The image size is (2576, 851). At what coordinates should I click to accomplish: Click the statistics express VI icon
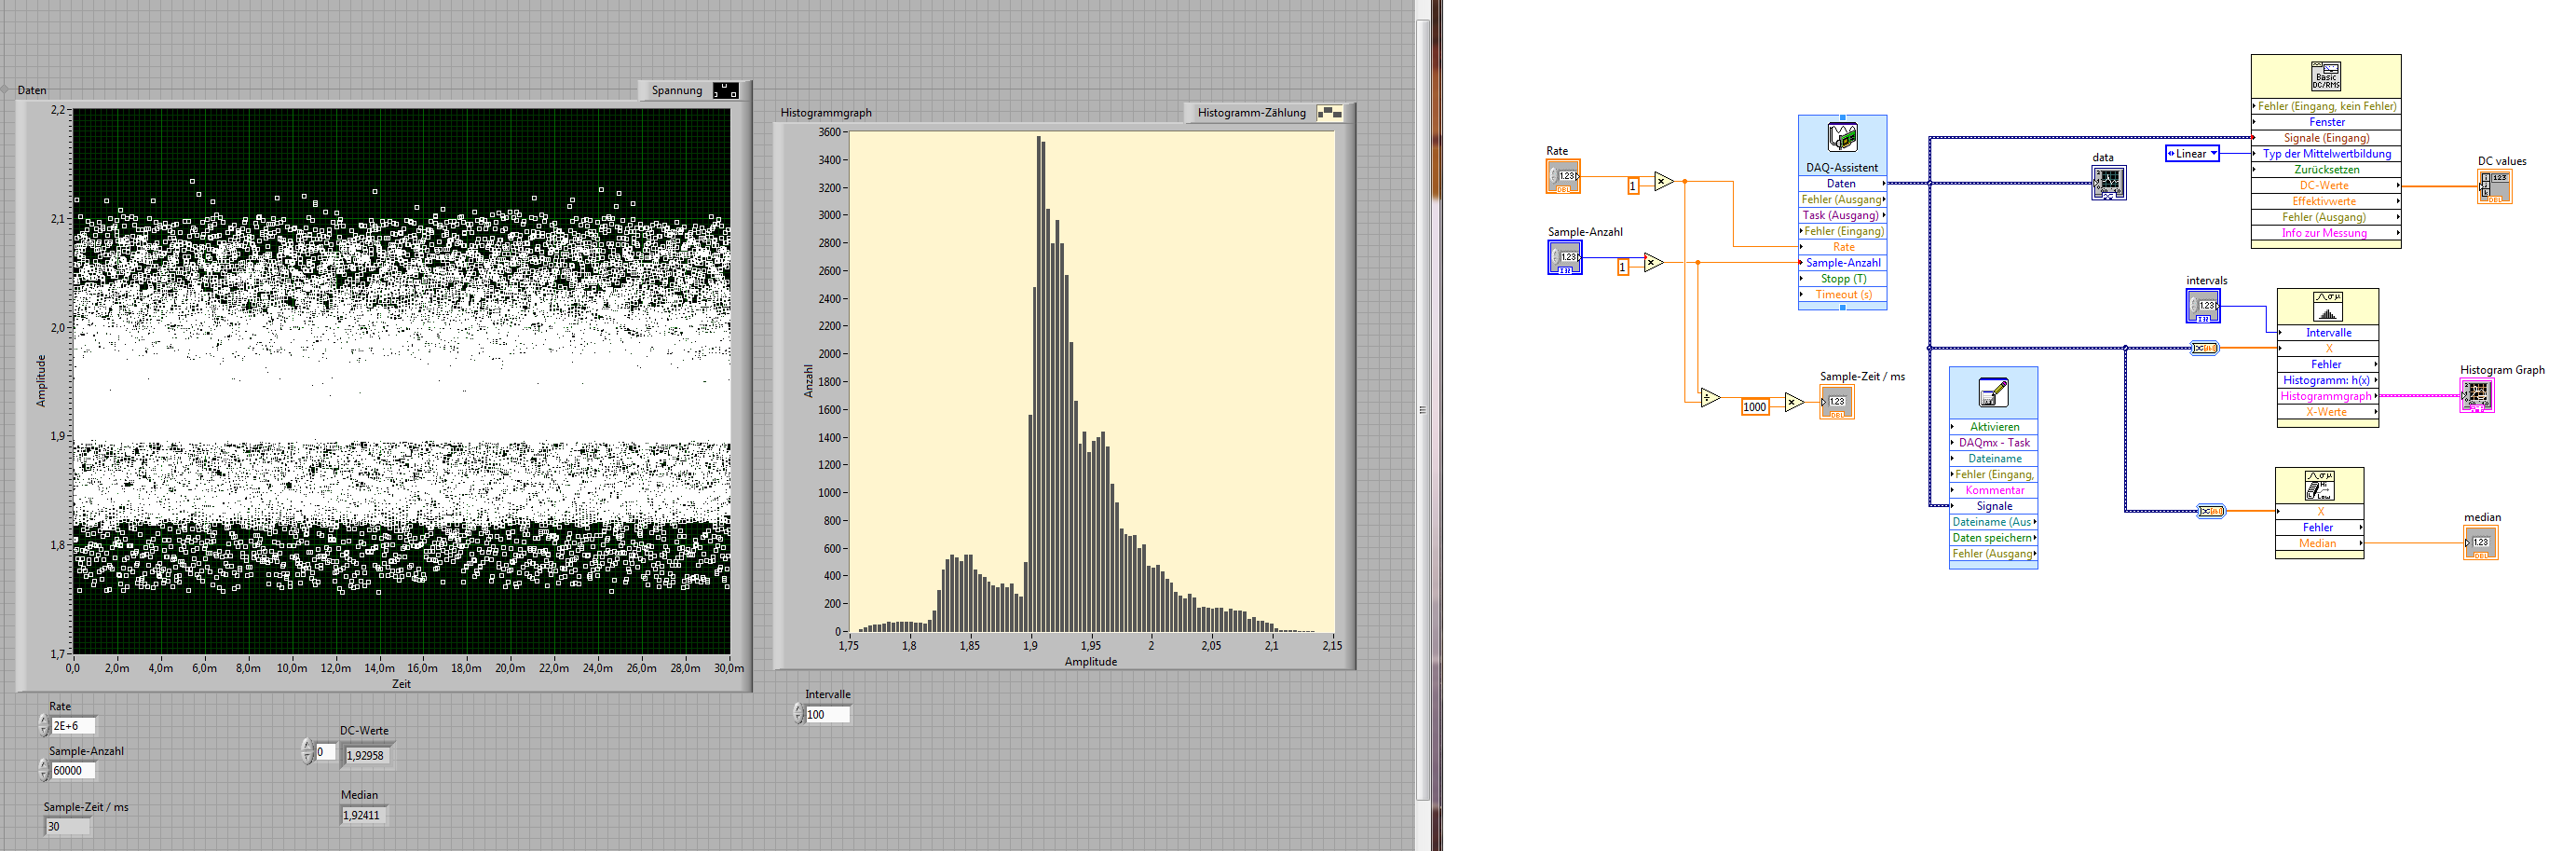[x=2319, y=485]
